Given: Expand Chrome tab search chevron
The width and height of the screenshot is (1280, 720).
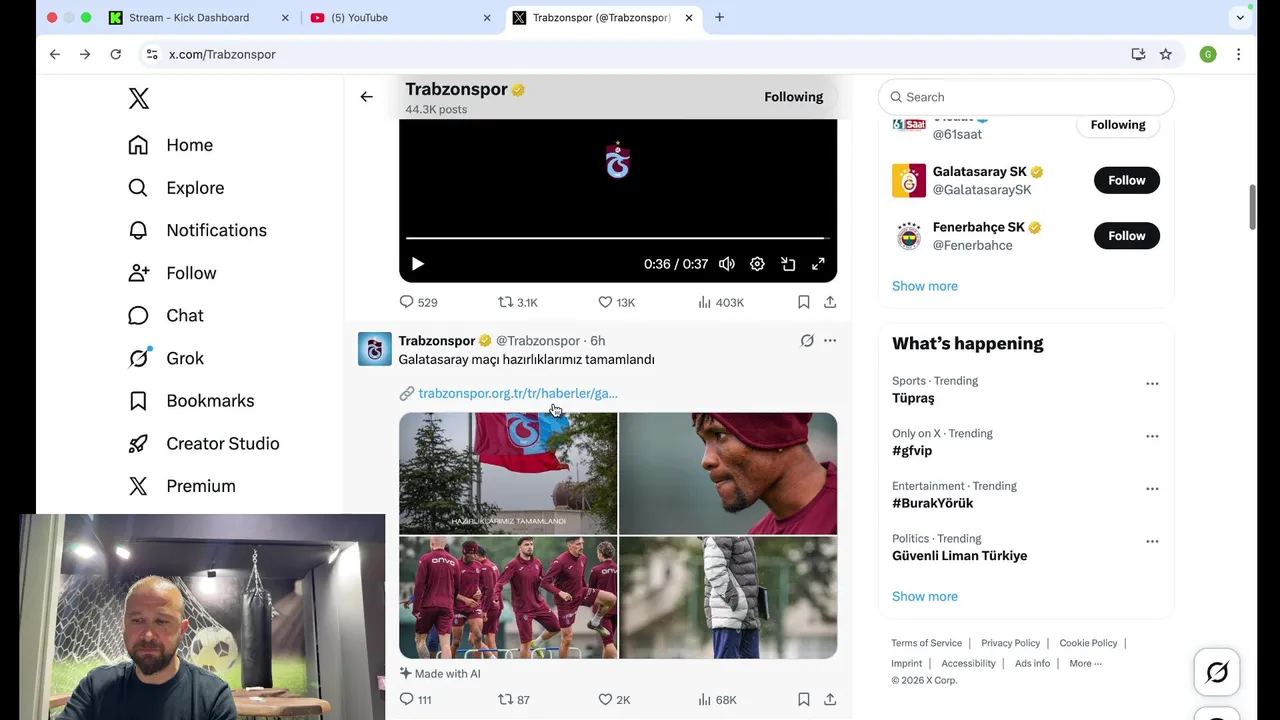Looking at the screenshot, I should 1240,17.
